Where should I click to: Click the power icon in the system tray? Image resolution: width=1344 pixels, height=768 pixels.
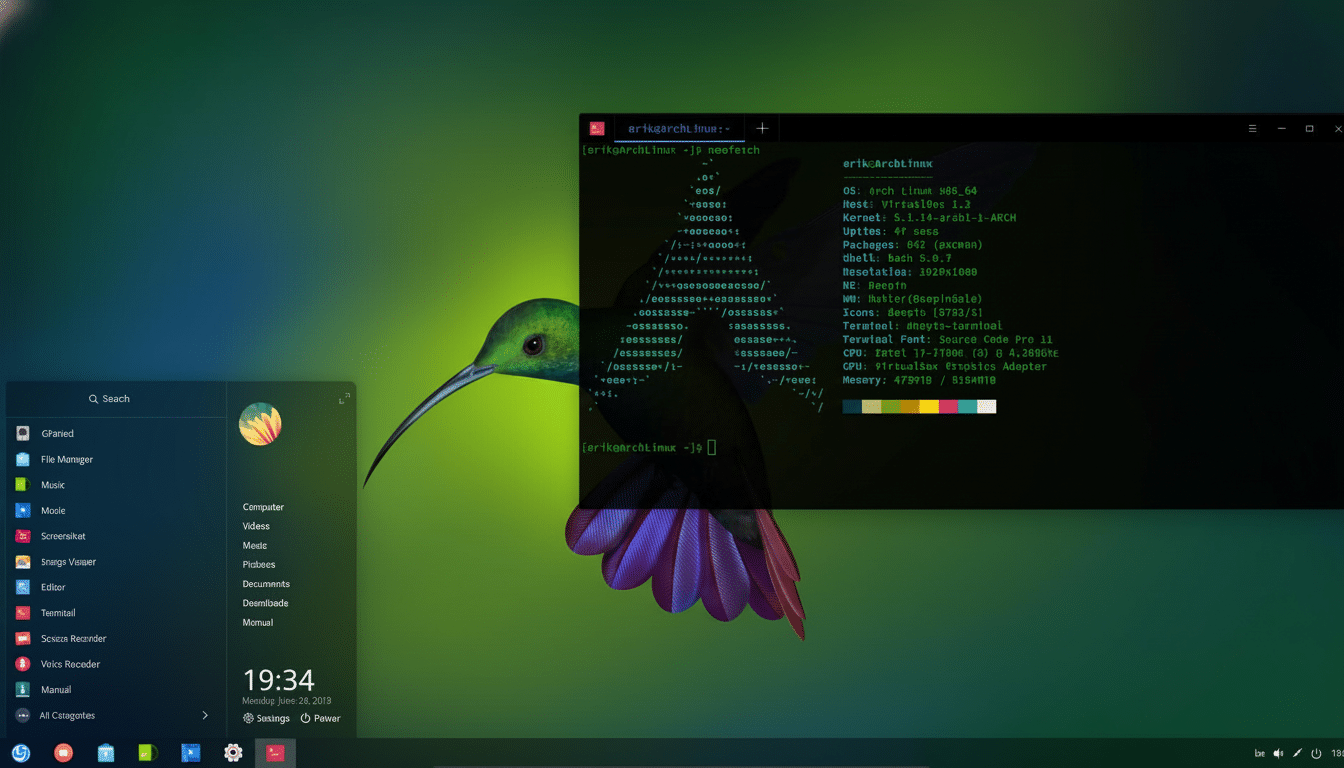pos(1318,753)
